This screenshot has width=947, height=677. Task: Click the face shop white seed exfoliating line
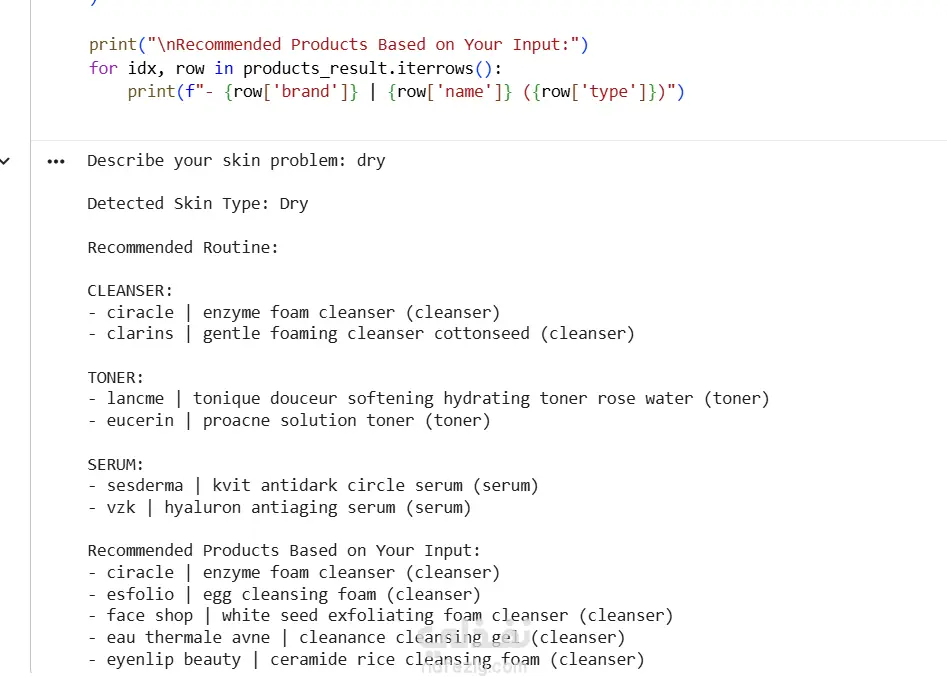coord(380,615)
